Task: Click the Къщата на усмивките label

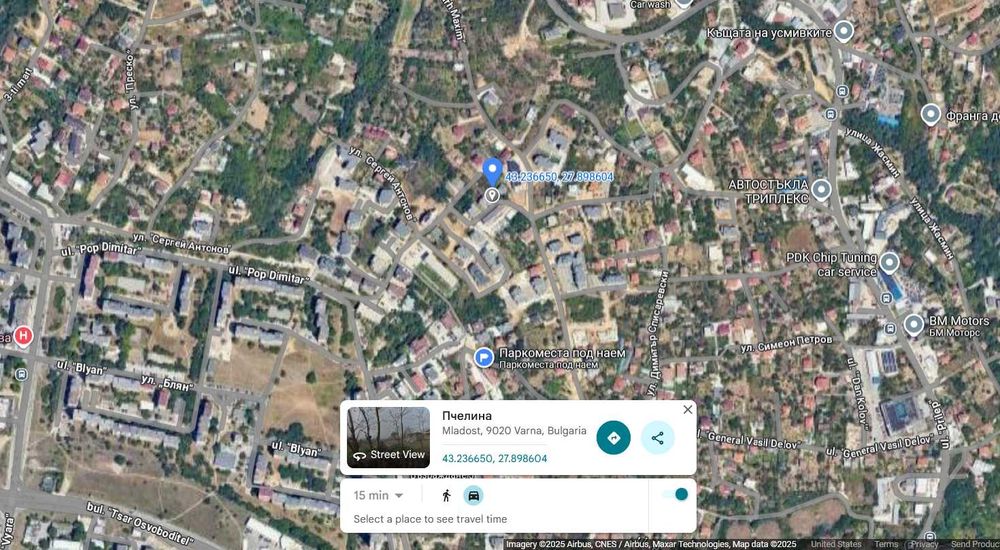Action: 769,32
